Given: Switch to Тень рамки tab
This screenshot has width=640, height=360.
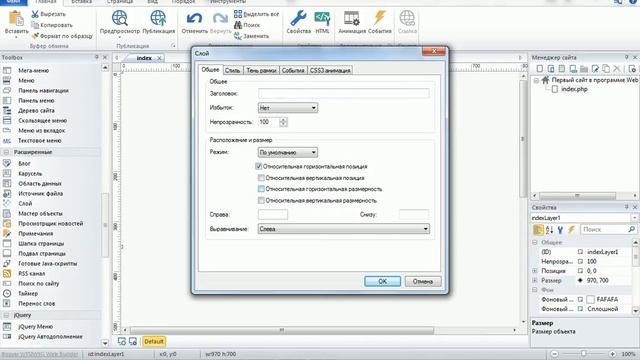Looking at the screenshot, I should (x=261, y=70).
